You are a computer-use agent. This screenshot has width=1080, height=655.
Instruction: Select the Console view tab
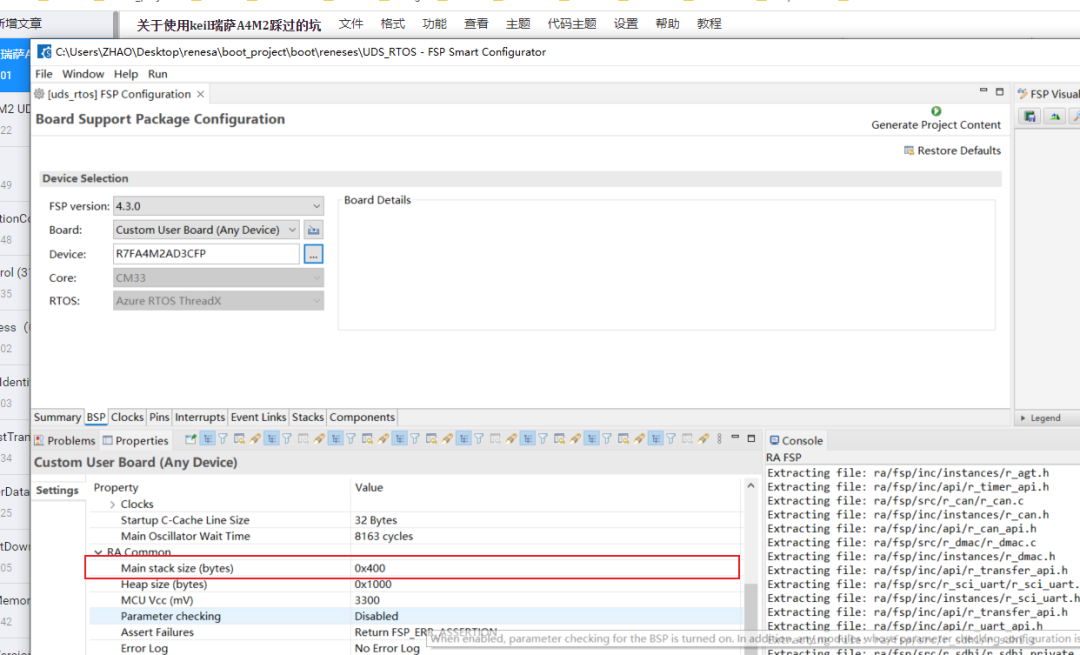(x=796, y=441)
